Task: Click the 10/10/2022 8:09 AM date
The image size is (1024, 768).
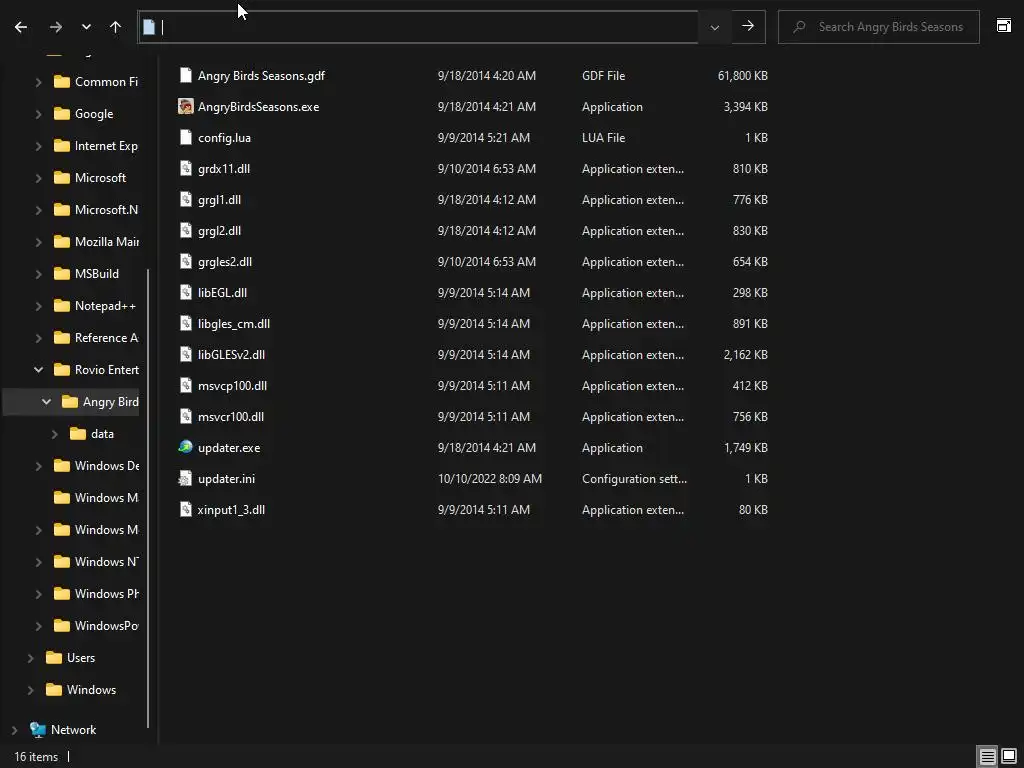Action: 490,479
